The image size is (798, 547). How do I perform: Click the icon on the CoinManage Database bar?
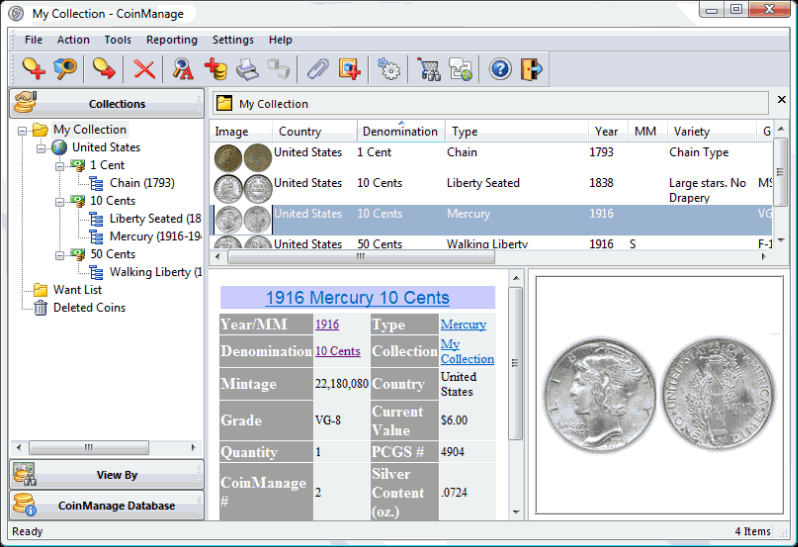(x=24, y=504)
